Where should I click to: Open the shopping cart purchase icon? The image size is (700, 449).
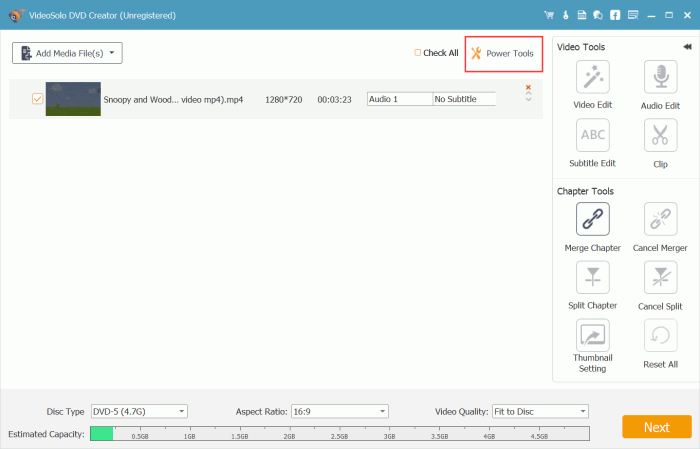click(x=549, y=15)
